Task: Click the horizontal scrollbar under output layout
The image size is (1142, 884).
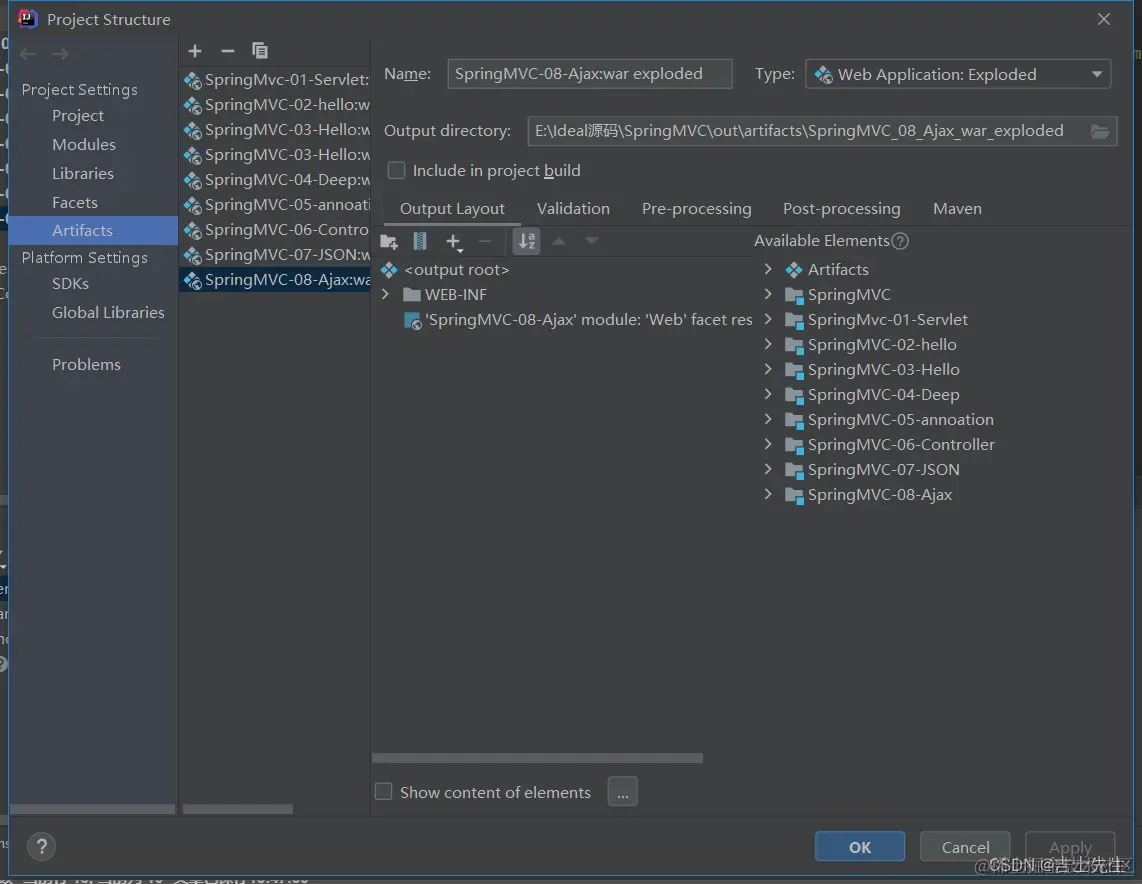Action: point(537,758)
